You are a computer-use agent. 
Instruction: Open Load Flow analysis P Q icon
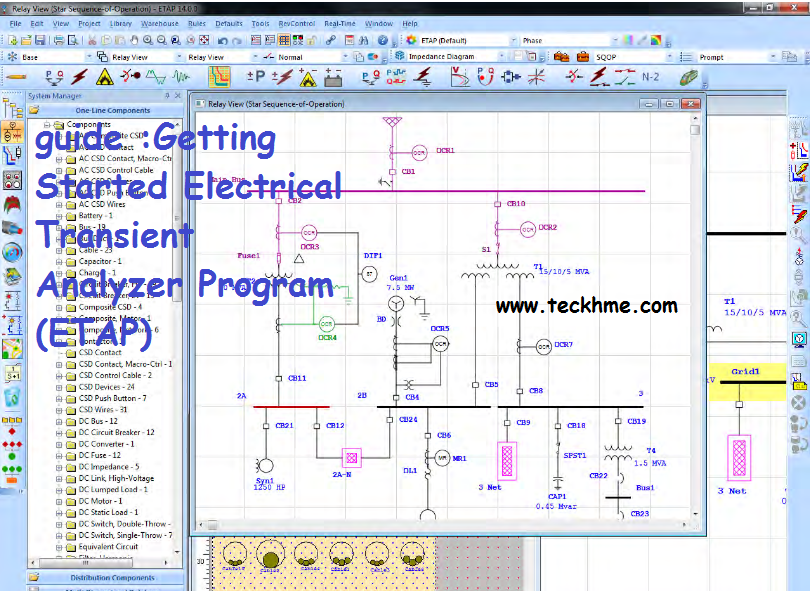[x=54, y=77]
